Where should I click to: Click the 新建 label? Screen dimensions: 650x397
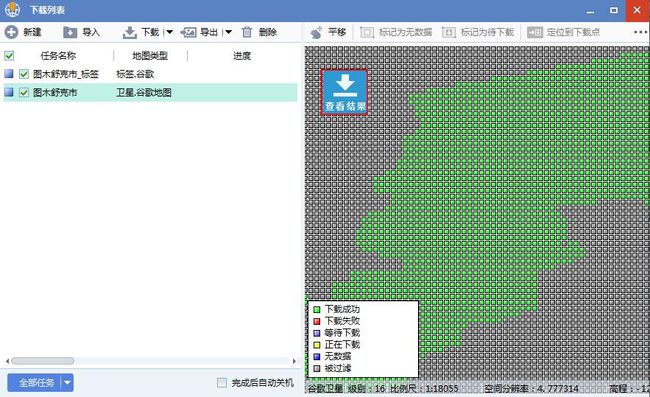click(x=32, y=32)
